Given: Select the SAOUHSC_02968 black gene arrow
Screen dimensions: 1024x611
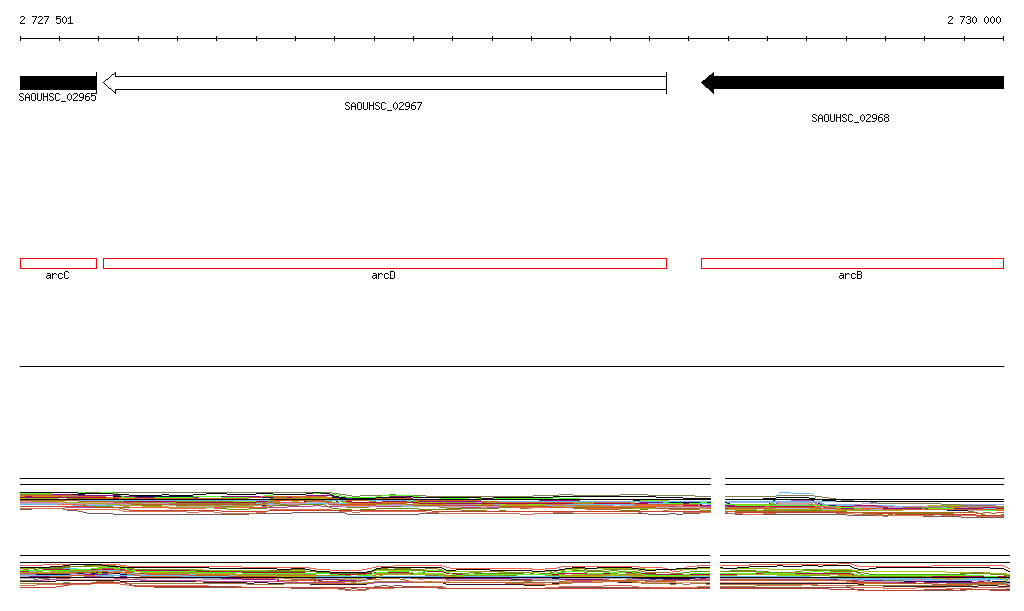Looking at the screenshot, I should (852, 82).
